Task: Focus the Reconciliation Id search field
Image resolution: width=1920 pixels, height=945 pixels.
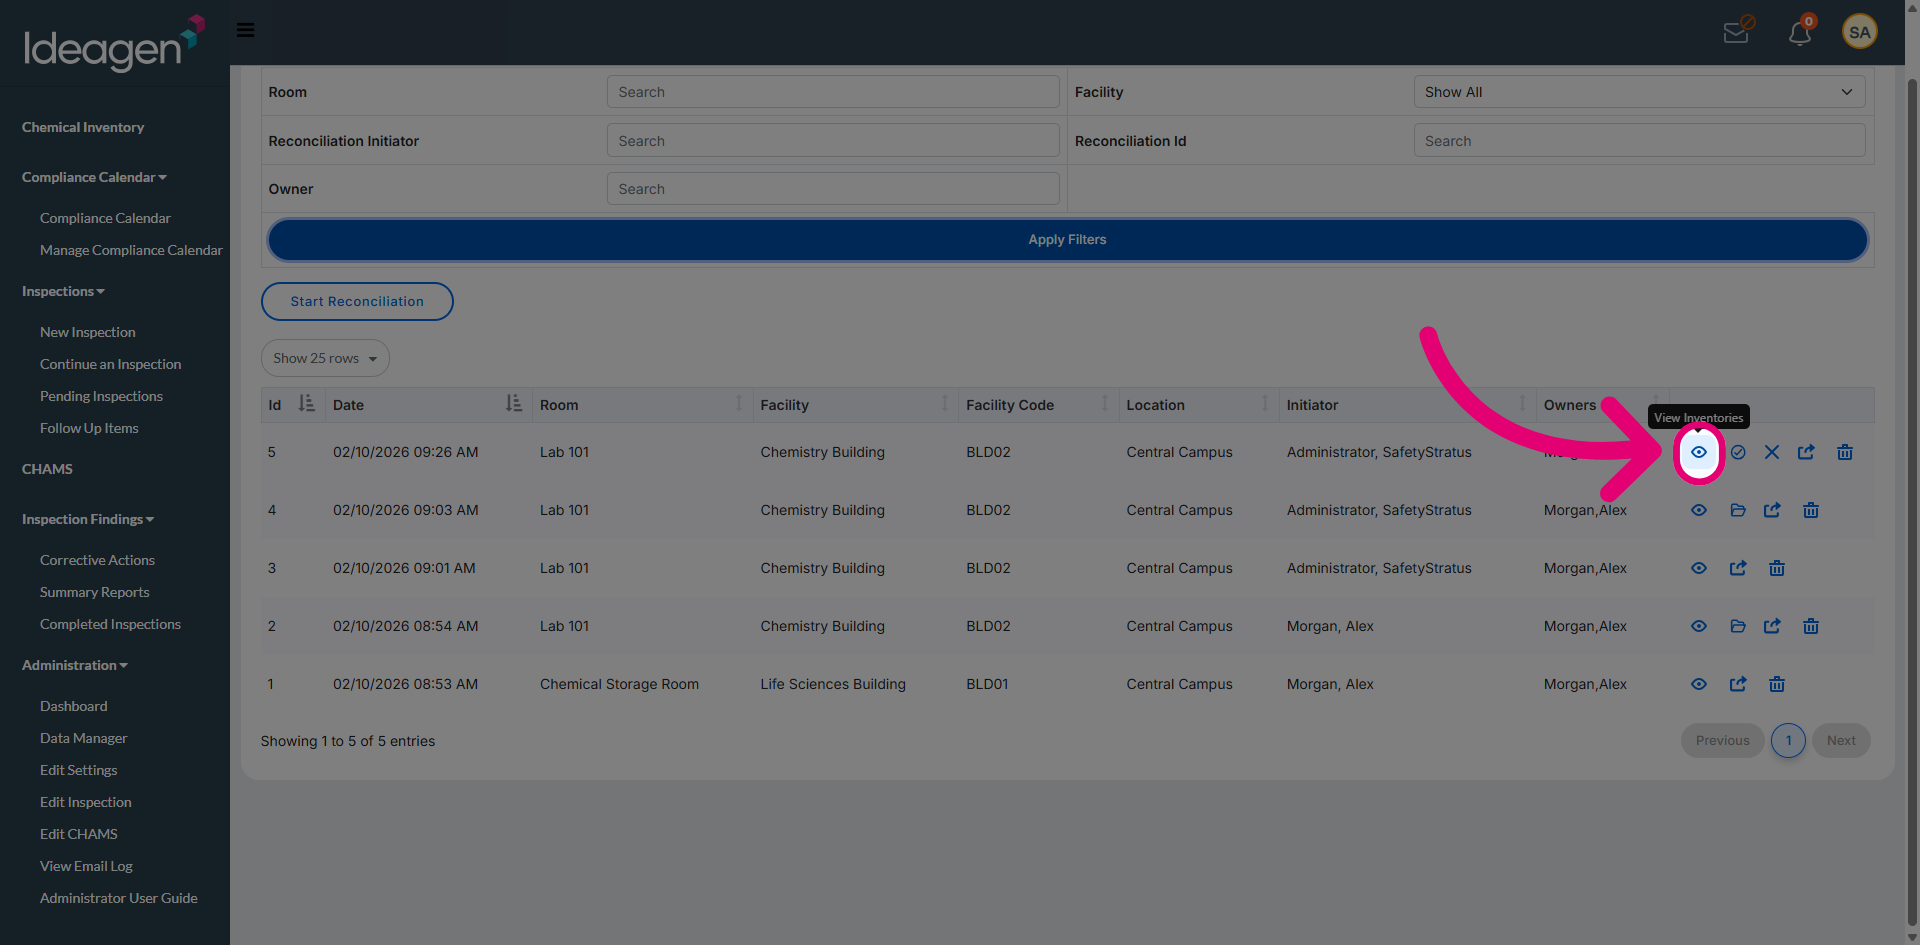Action: (1639, 141)
